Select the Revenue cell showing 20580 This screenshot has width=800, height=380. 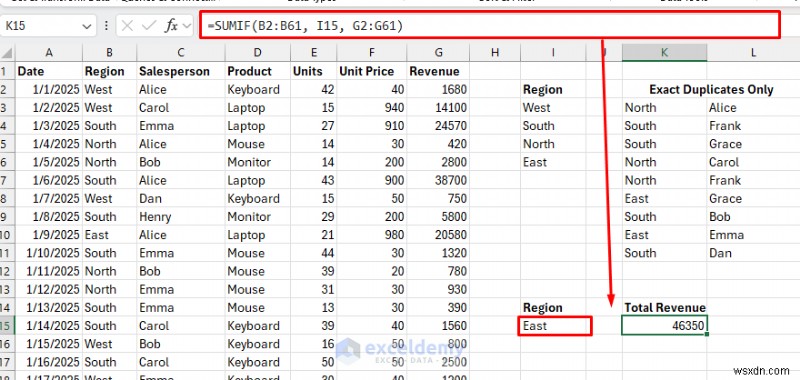438,235
